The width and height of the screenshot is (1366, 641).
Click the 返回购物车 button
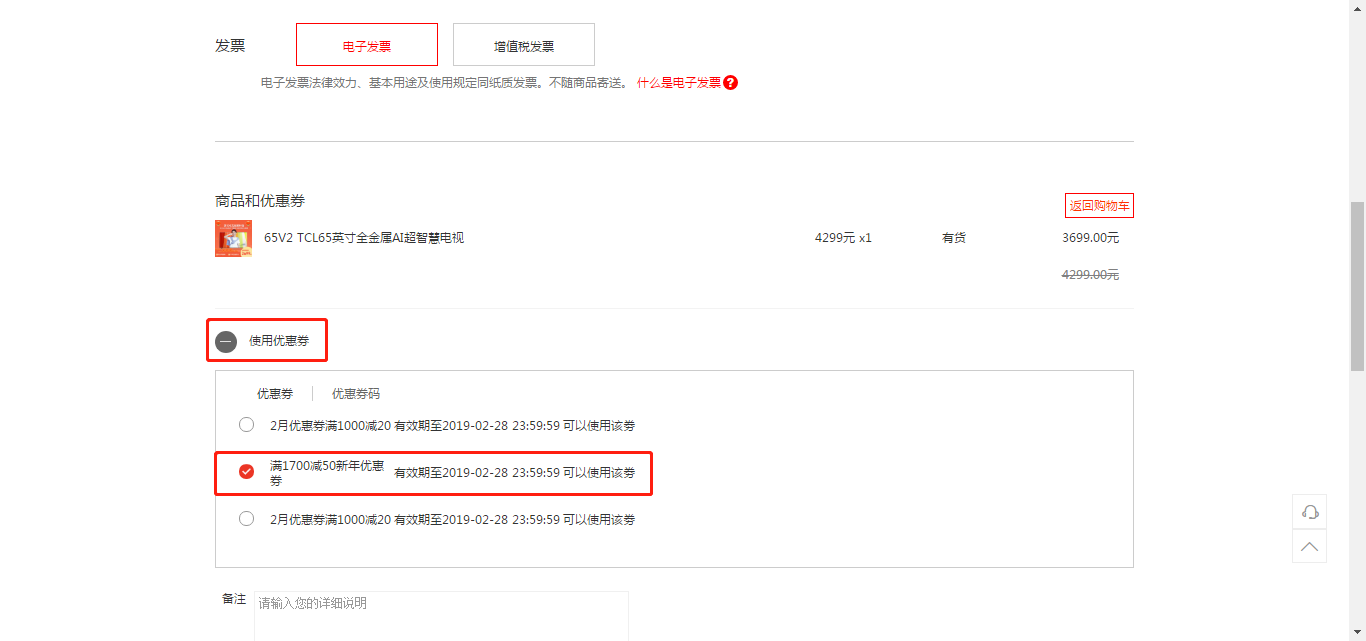pos(1099,206)
